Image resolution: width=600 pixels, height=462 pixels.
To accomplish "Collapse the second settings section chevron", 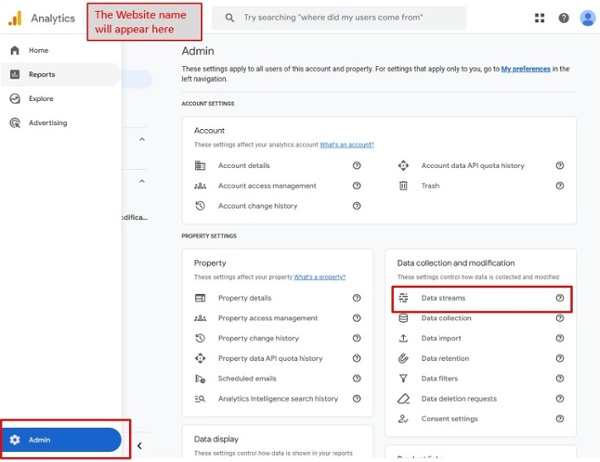I will pos(141,182).
